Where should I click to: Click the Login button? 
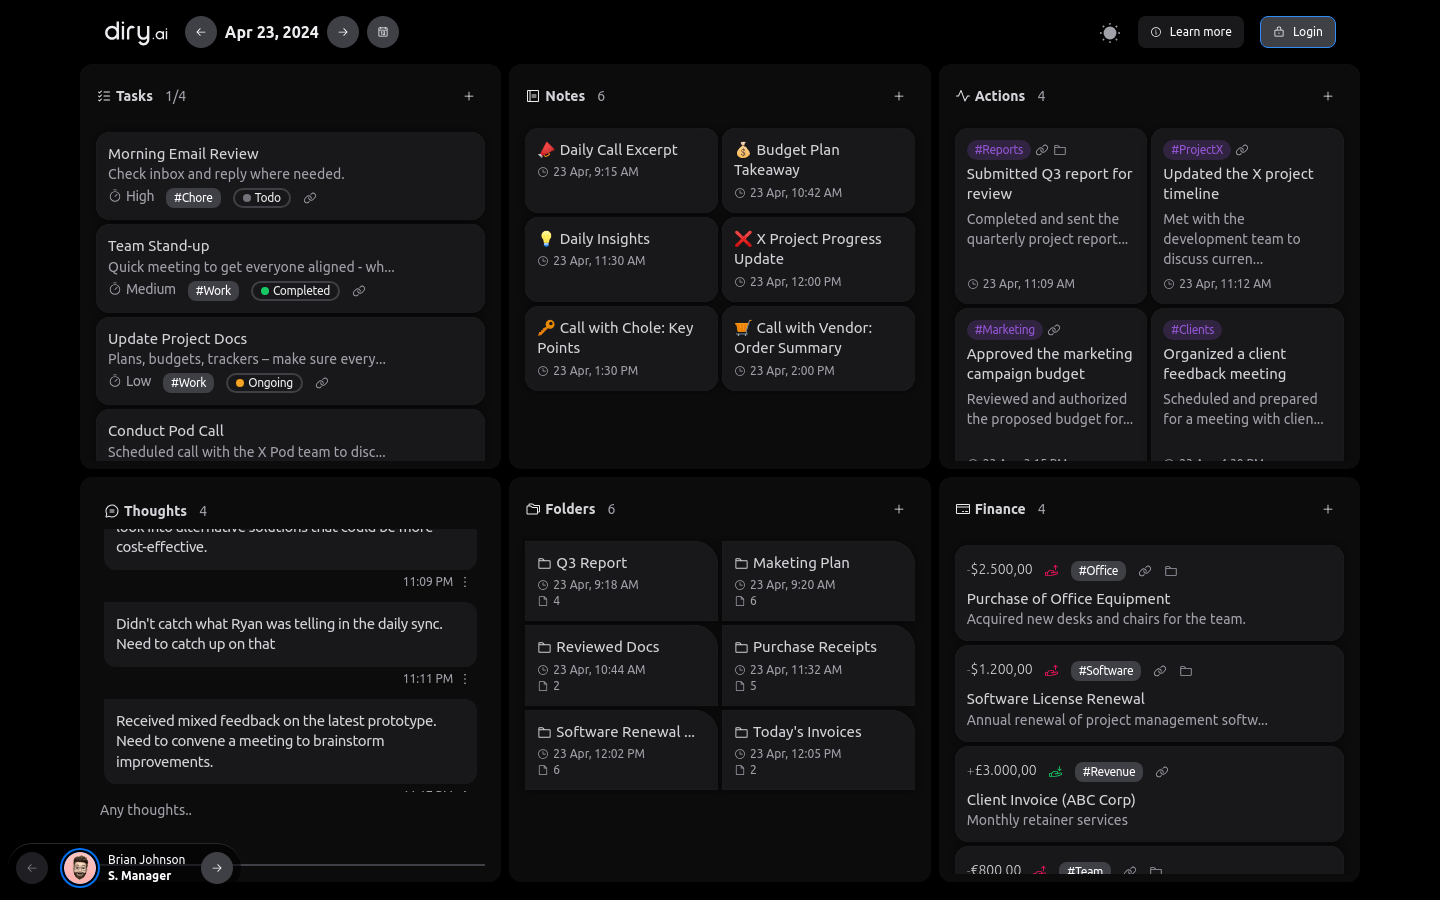click(1298, 32)
